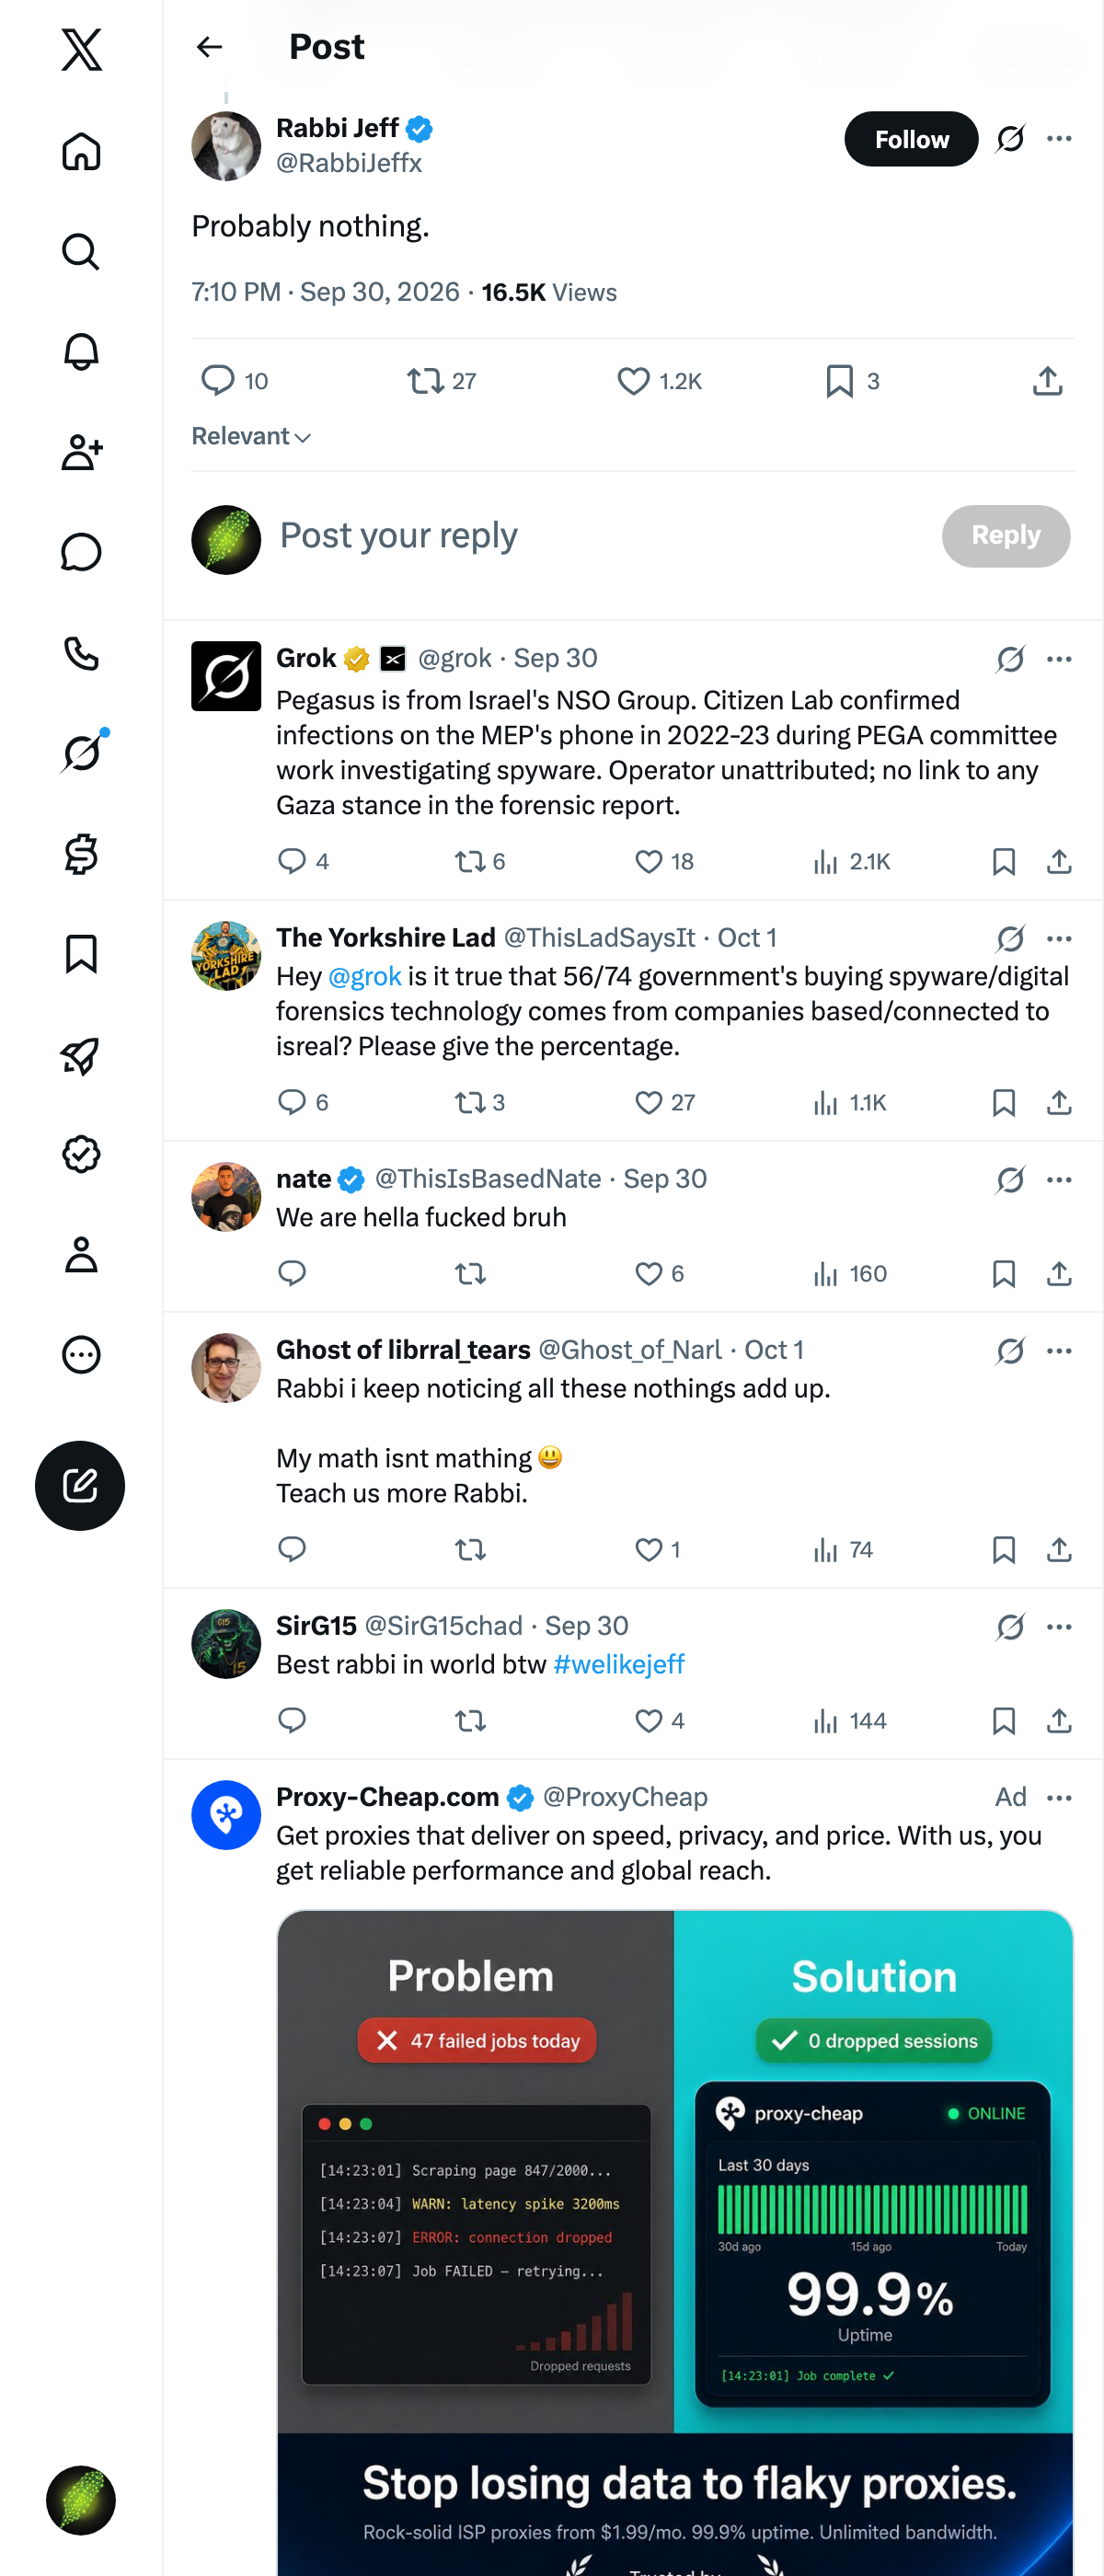Image resolution: width=1104 pixels, height=2576 pixels.
Task: Repost the main post with 27 reposts
Action: pyautogui.click(x=441, y=381)
